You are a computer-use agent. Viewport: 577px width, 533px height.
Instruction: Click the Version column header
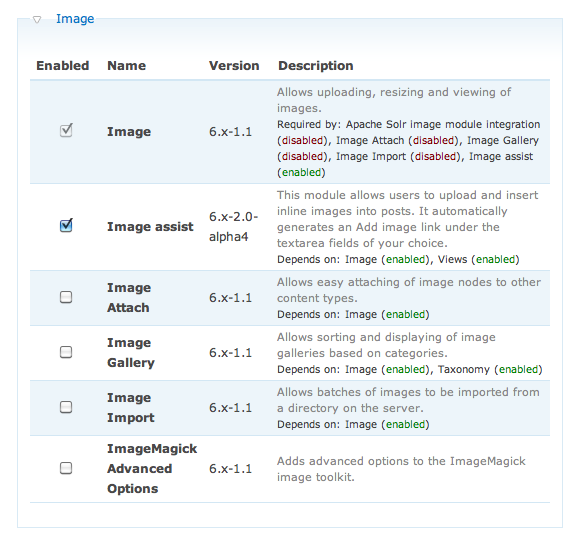[x=234, y=66]
